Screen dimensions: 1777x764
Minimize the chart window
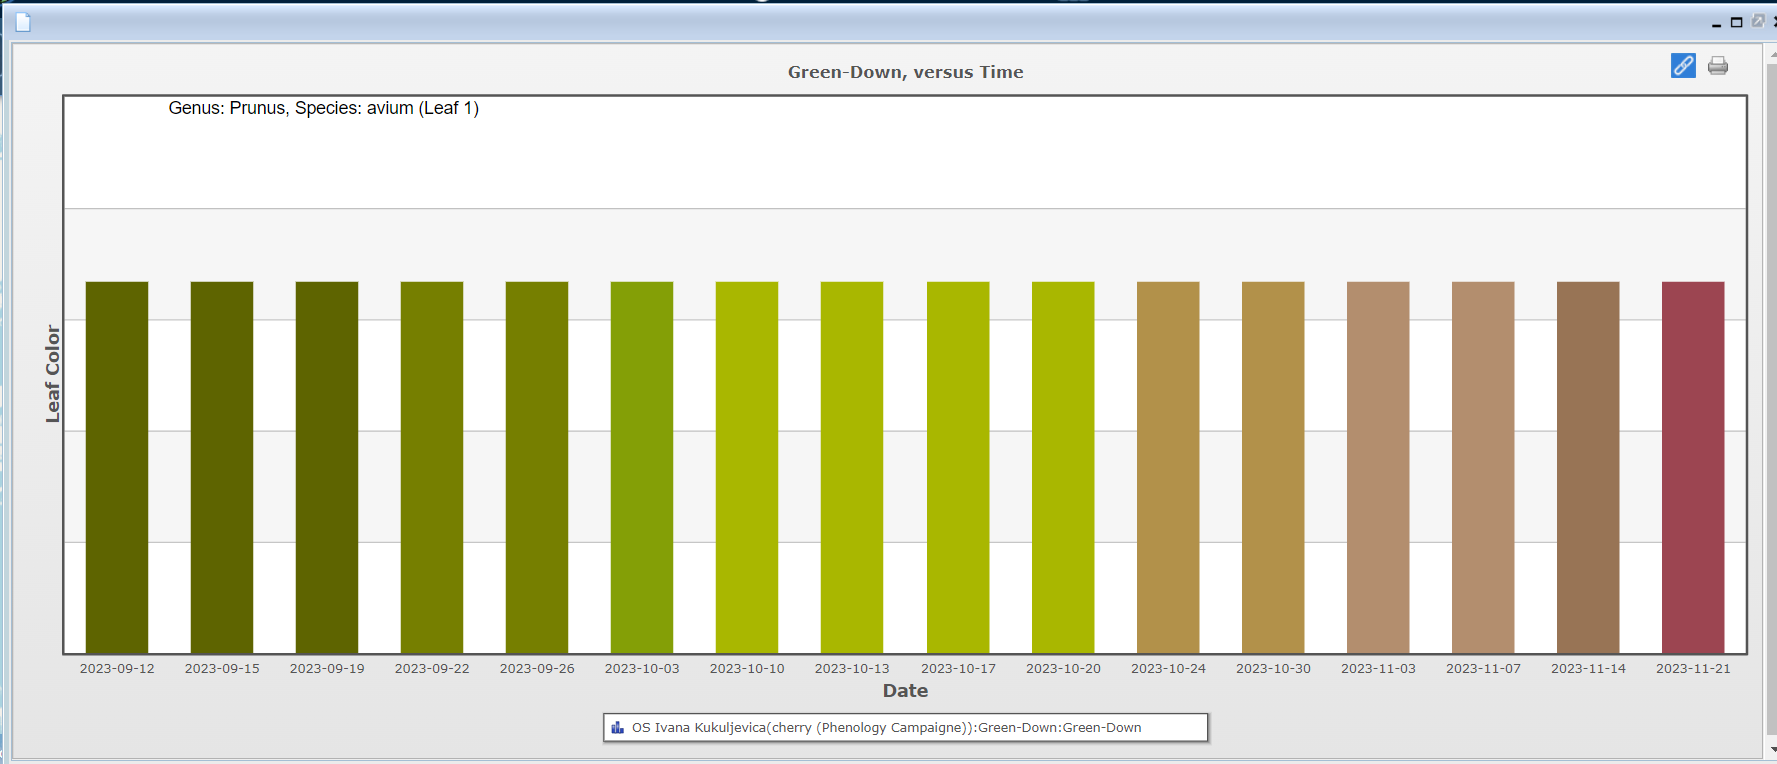tap(1716, 23)
